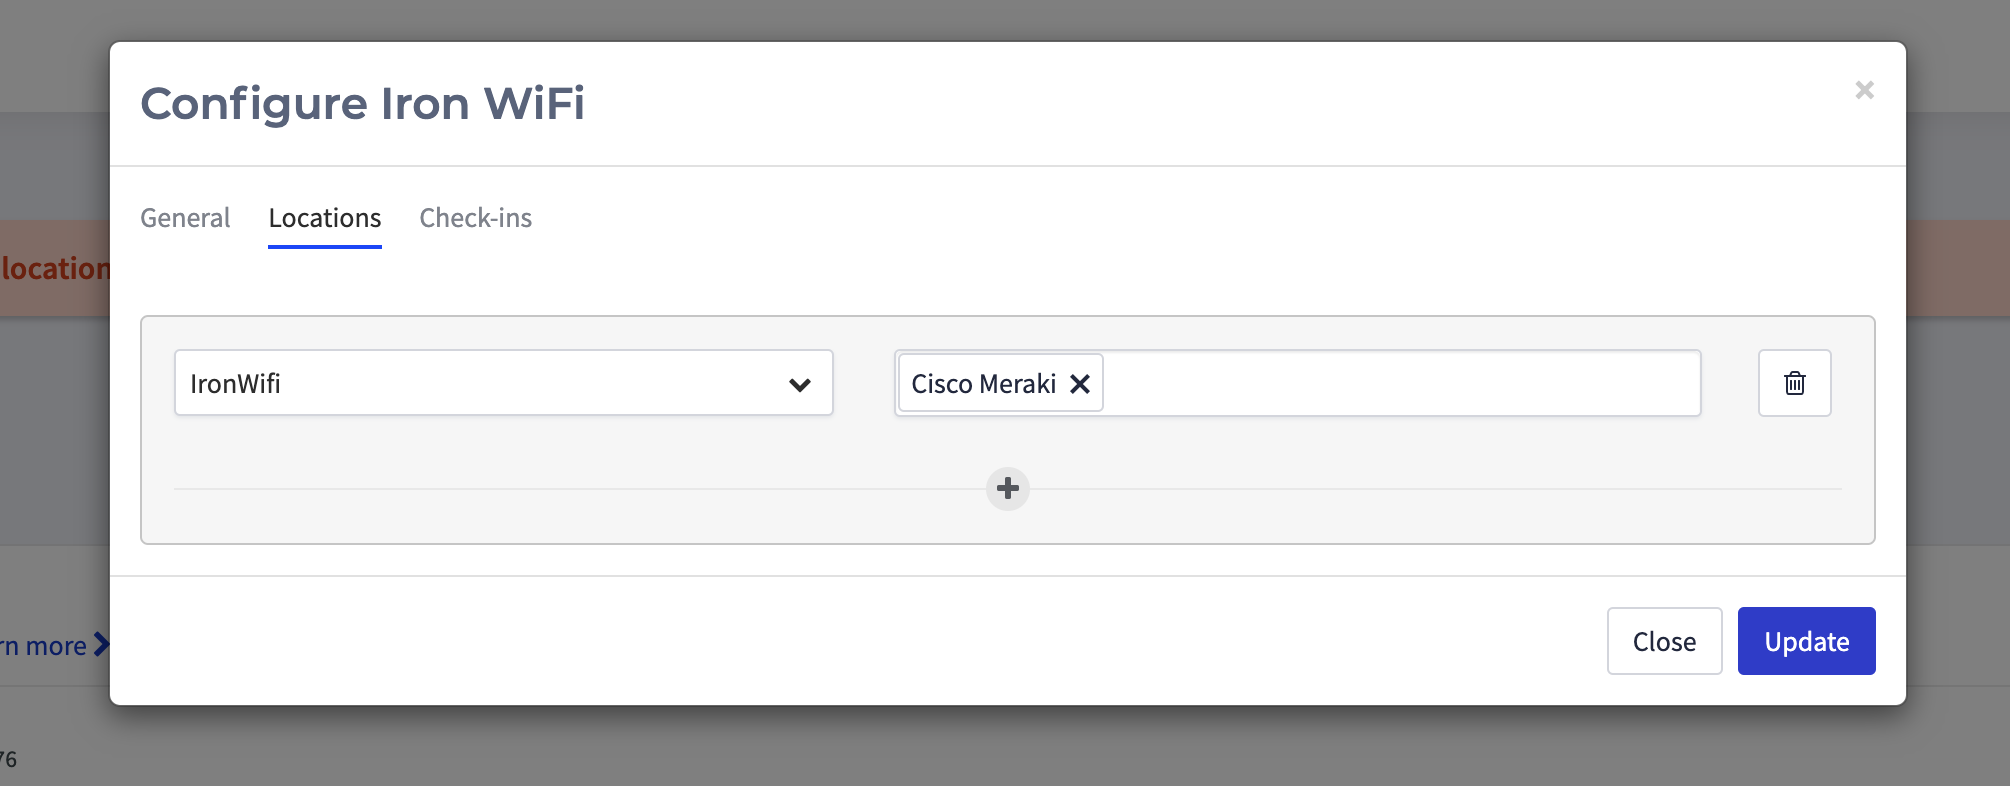
Task: Expand the IronWifi dropdown chevron
Action: coord(800,385)
